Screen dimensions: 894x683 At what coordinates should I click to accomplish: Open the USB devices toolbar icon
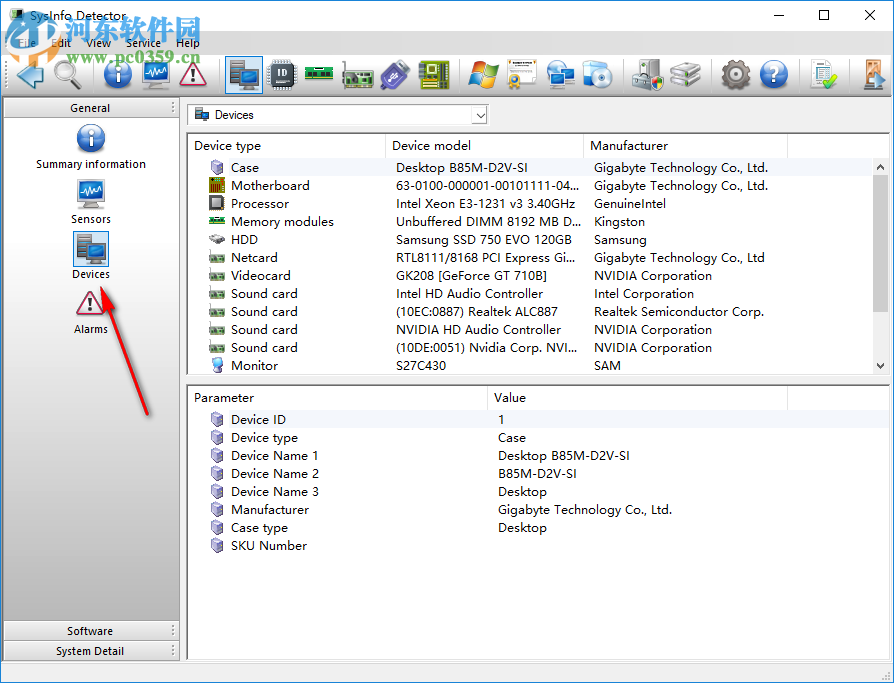coord(395,74)
